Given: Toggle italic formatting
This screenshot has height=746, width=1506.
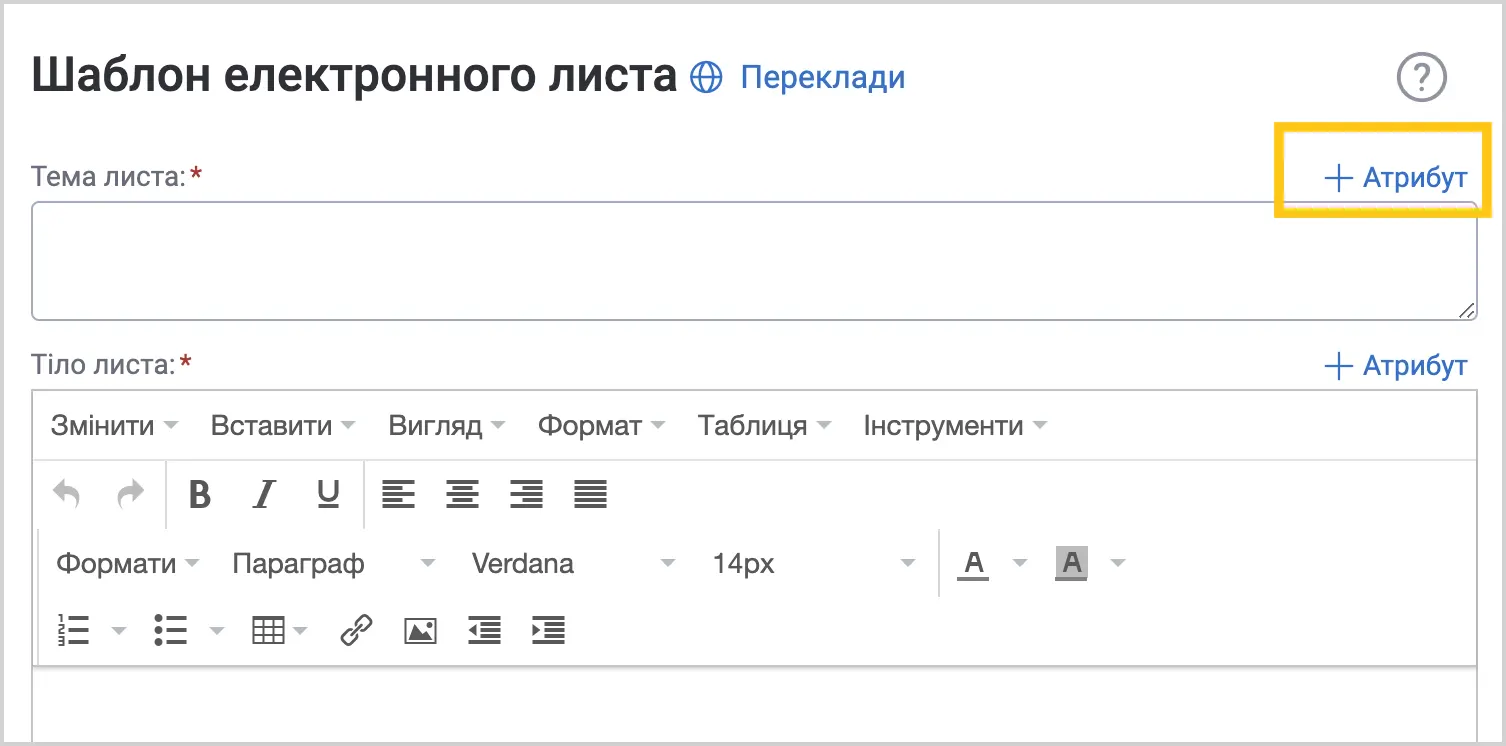Looking at the screenshot, I should [x=264, y=494].
